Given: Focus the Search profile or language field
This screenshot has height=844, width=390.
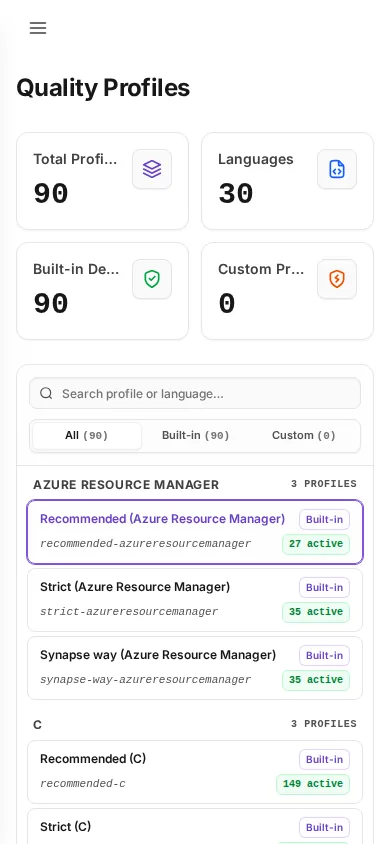Looking at the screenshot, I should (x=195, y=393).
